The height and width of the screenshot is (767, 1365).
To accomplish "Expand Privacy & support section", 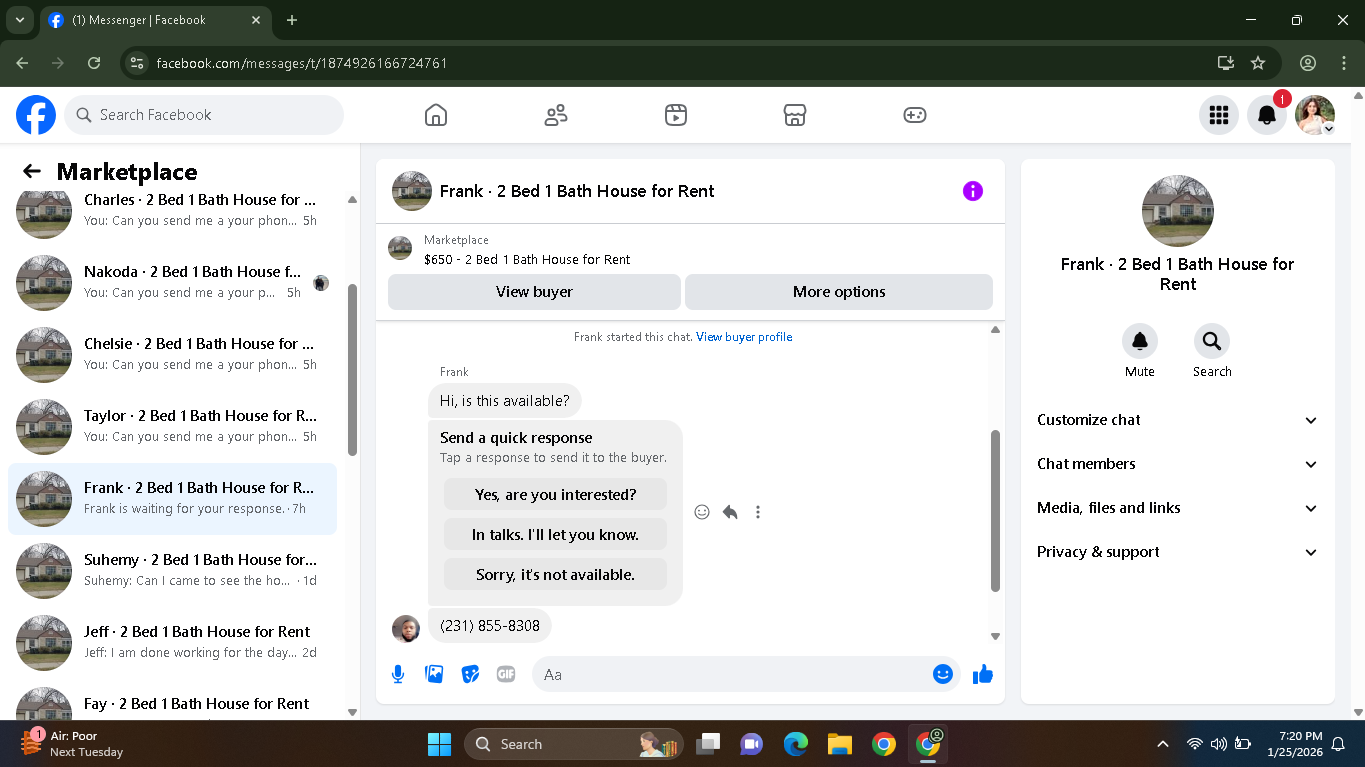I will point(1178,552).
